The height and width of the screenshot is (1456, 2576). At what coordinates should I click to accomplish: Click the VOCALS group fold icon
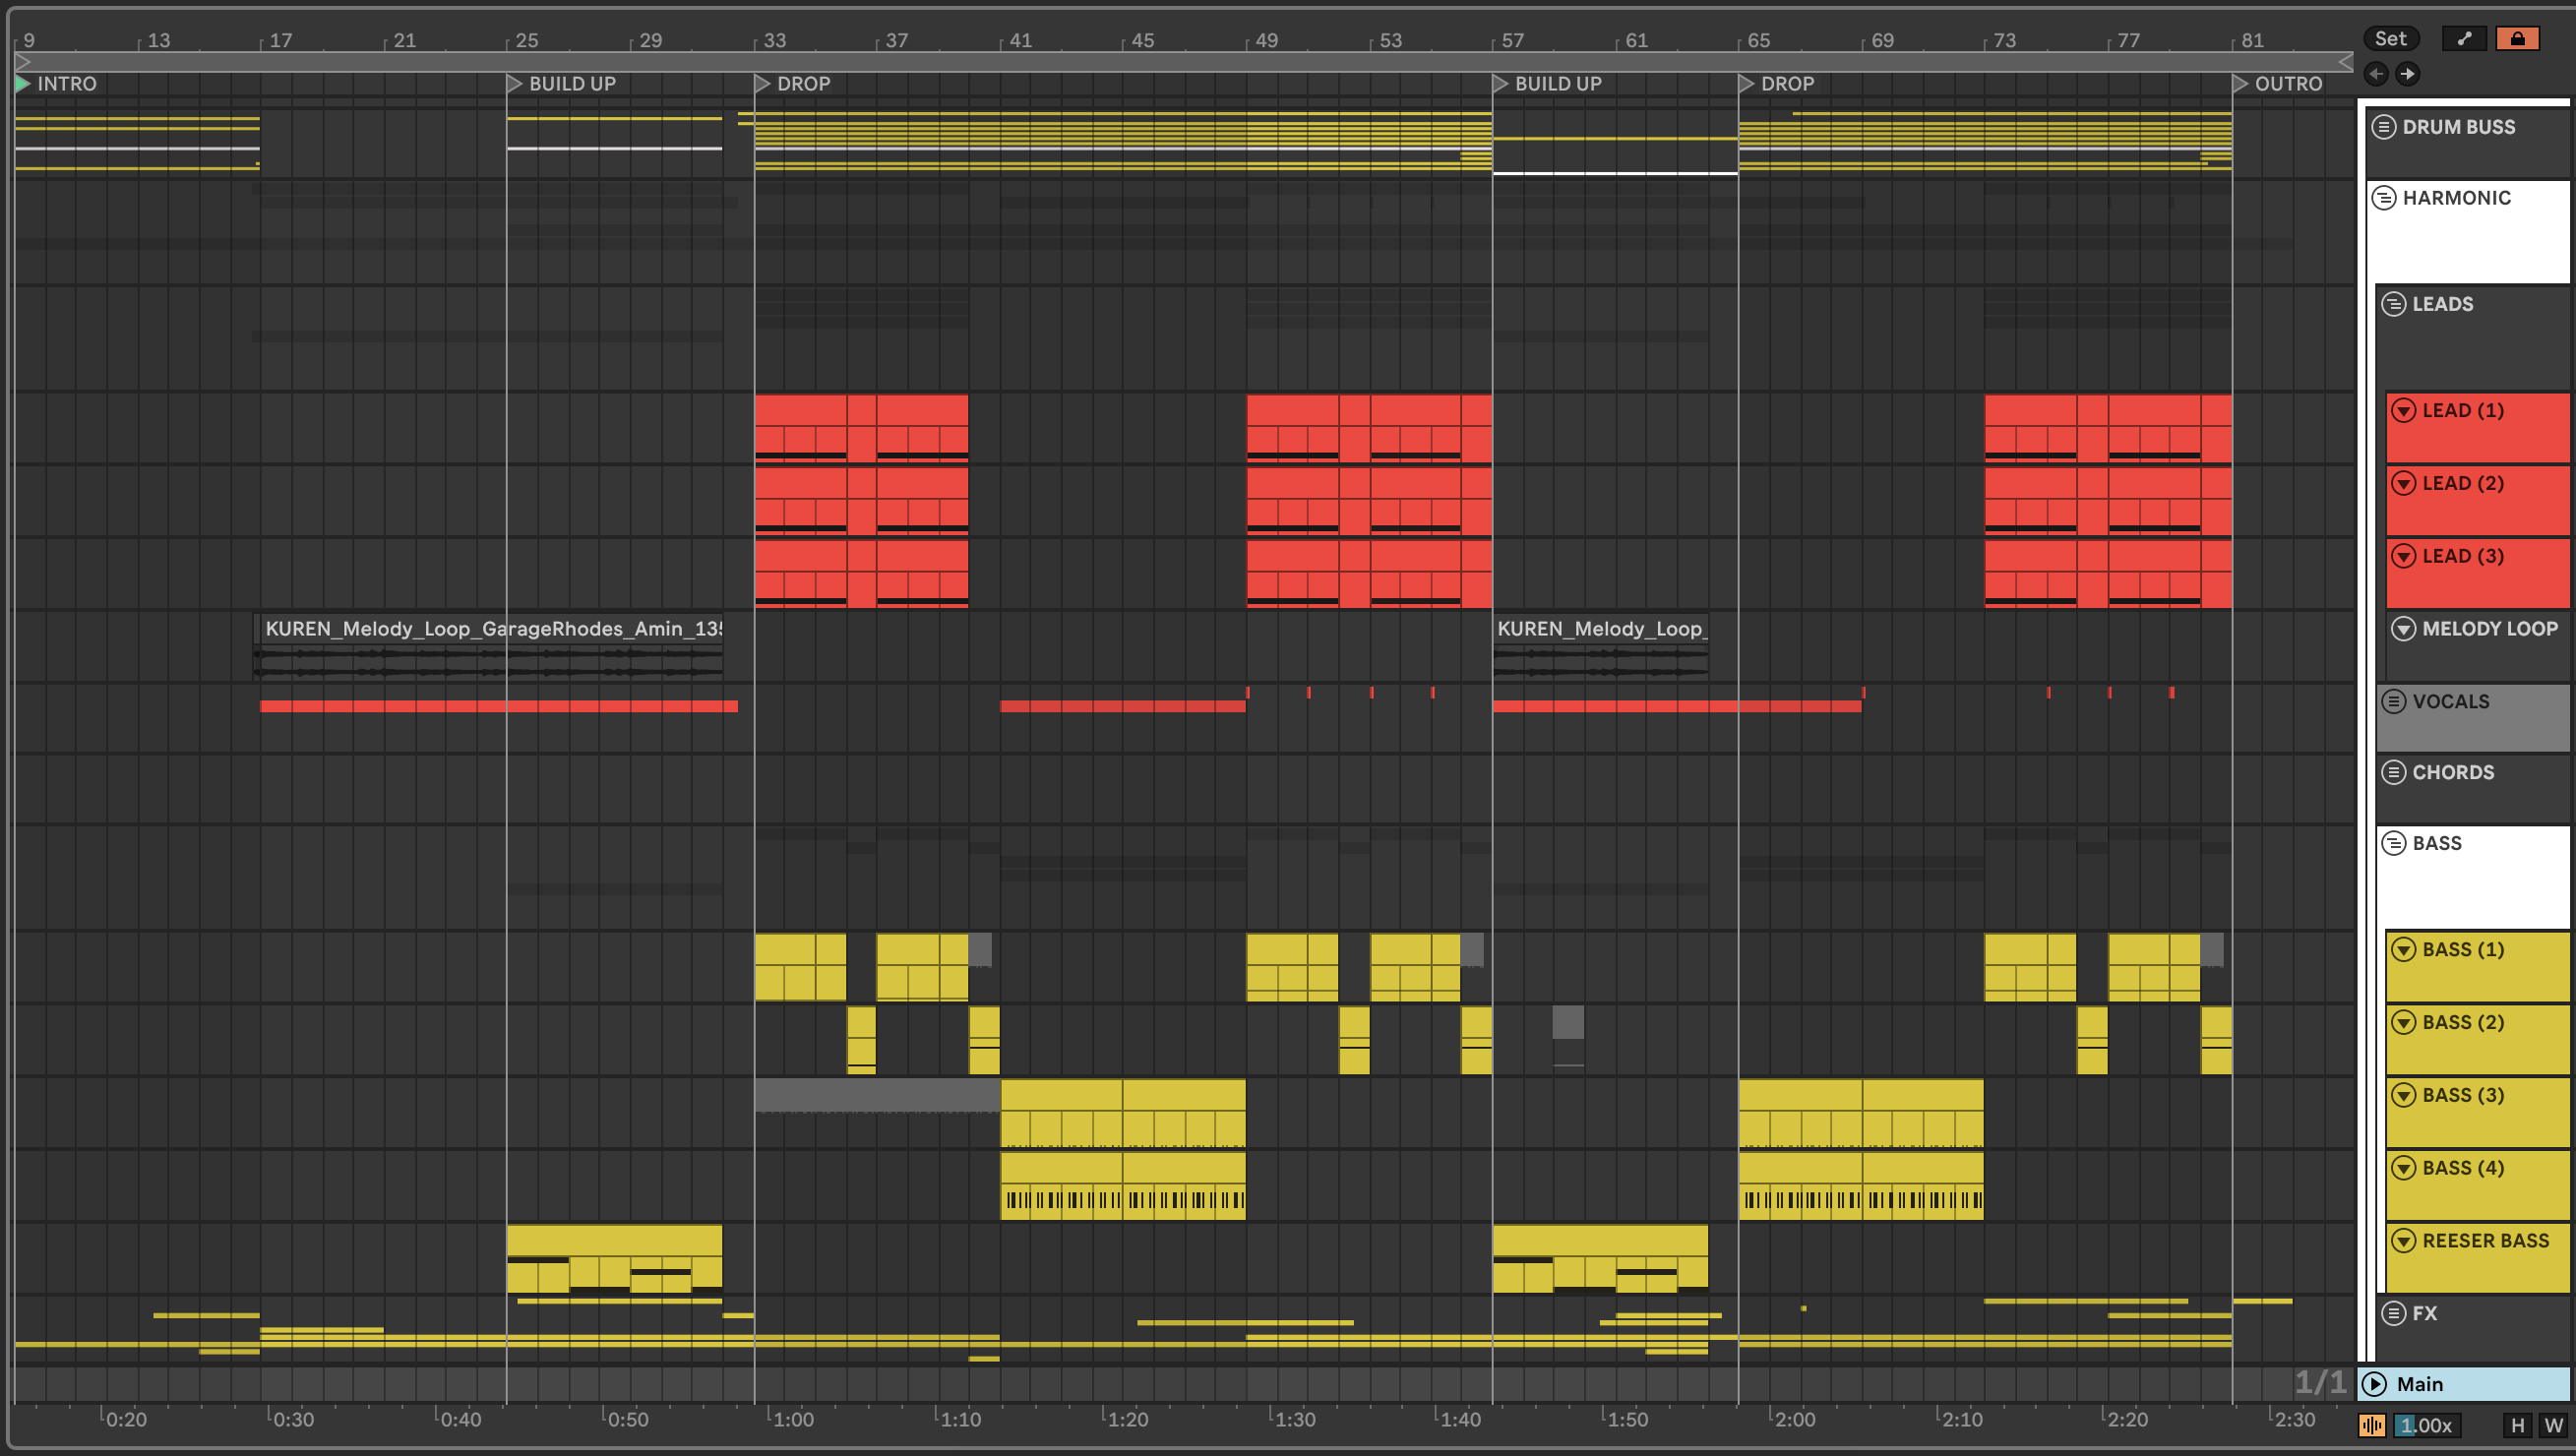pyautogui.click(x=2394, y=702)
